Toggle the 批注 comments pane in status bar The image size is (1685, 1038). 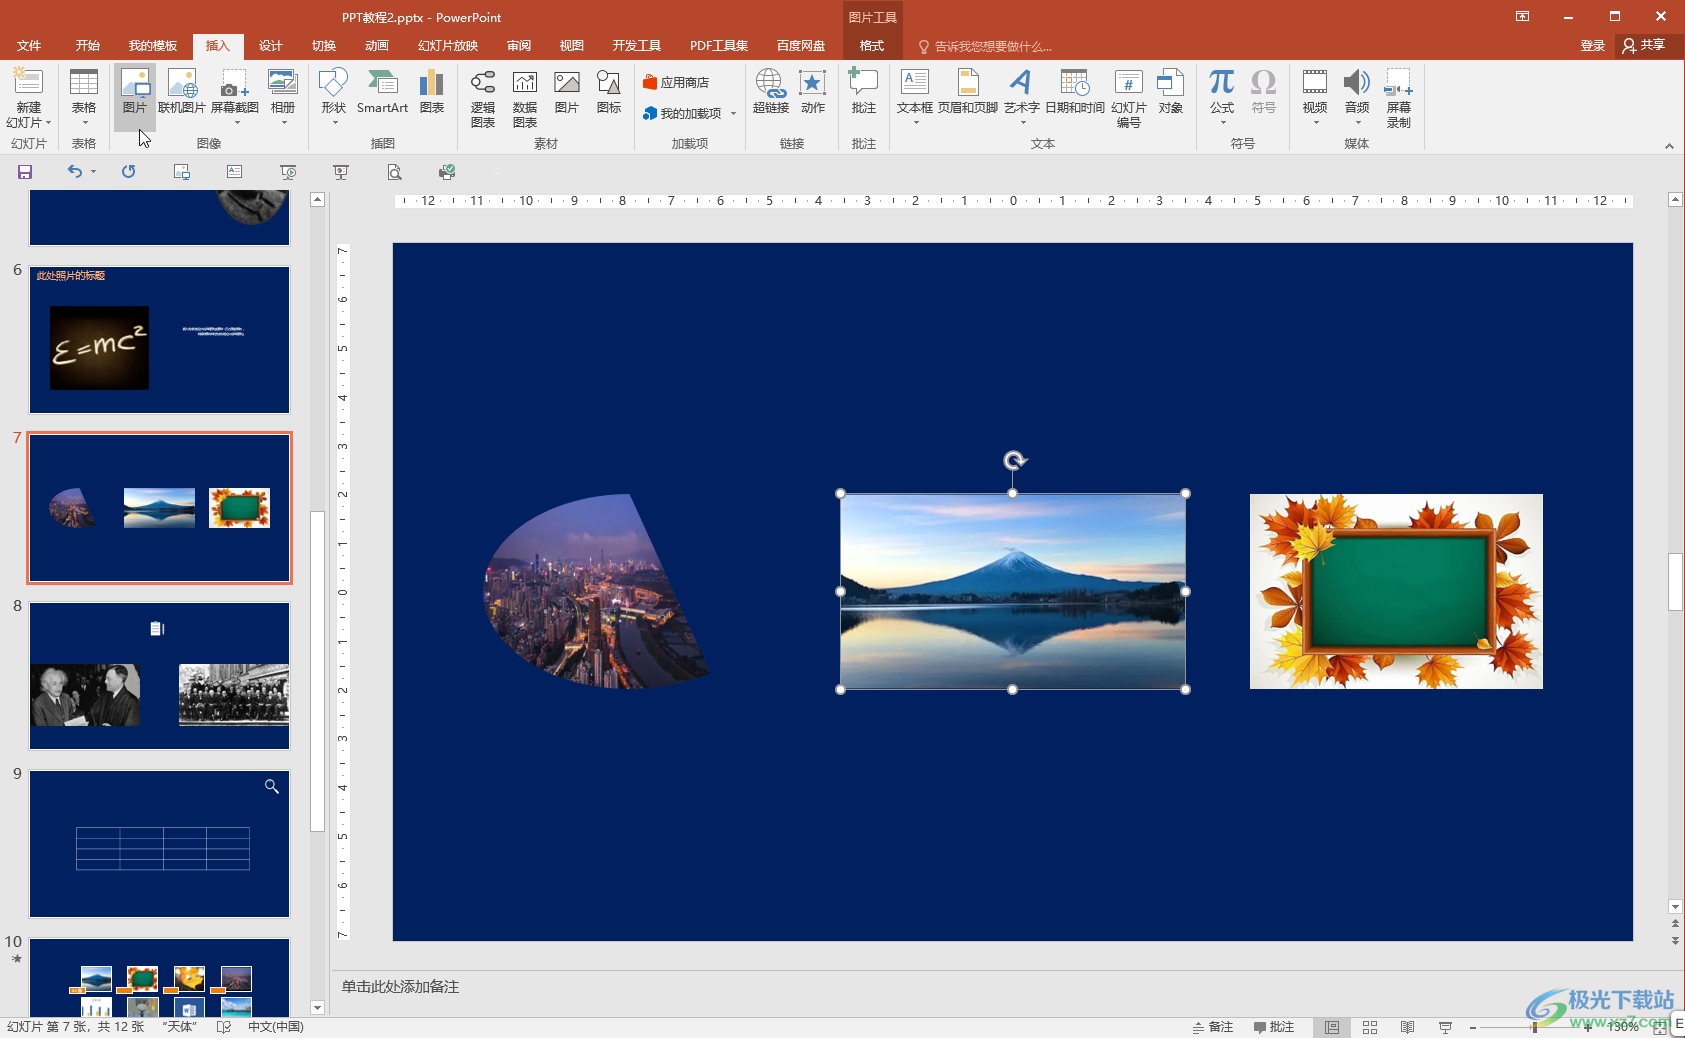1274,1027
